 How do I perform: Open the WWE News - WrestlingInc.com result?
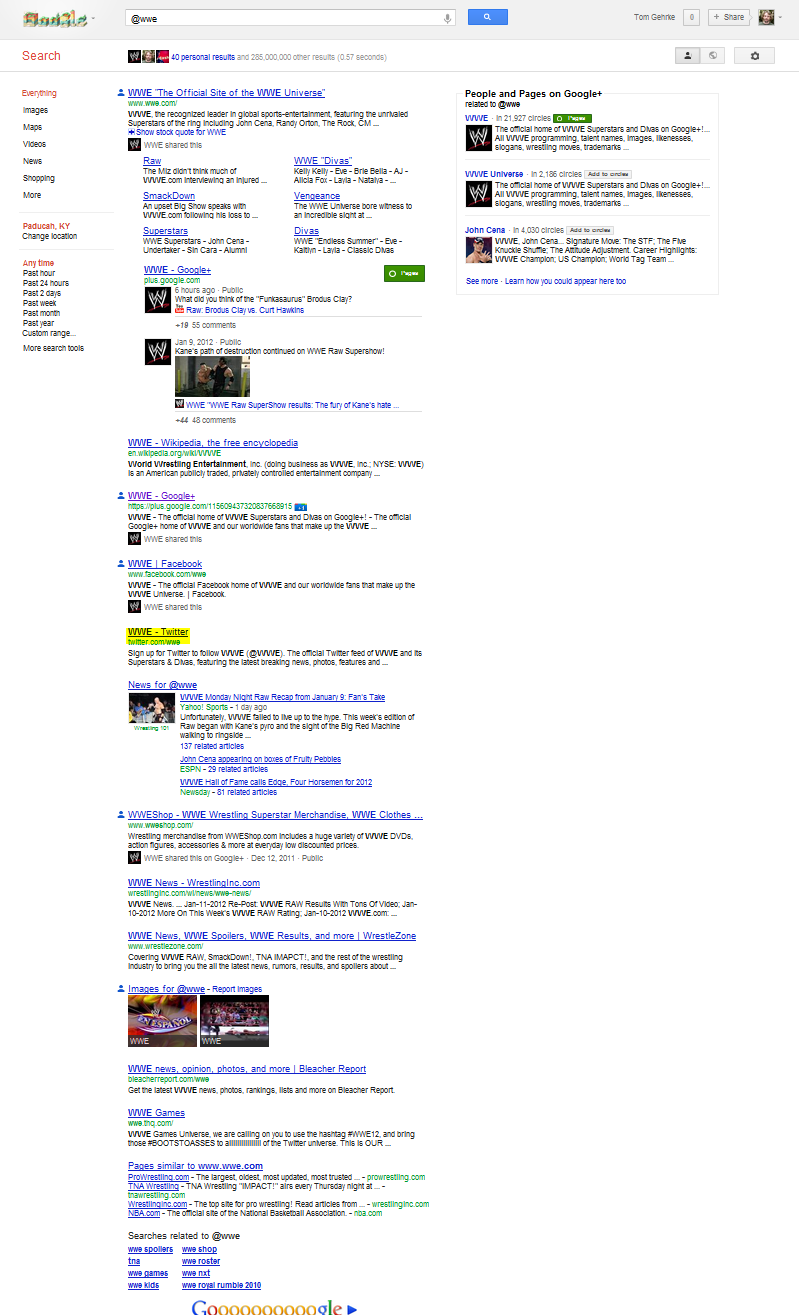click(194, 883)
